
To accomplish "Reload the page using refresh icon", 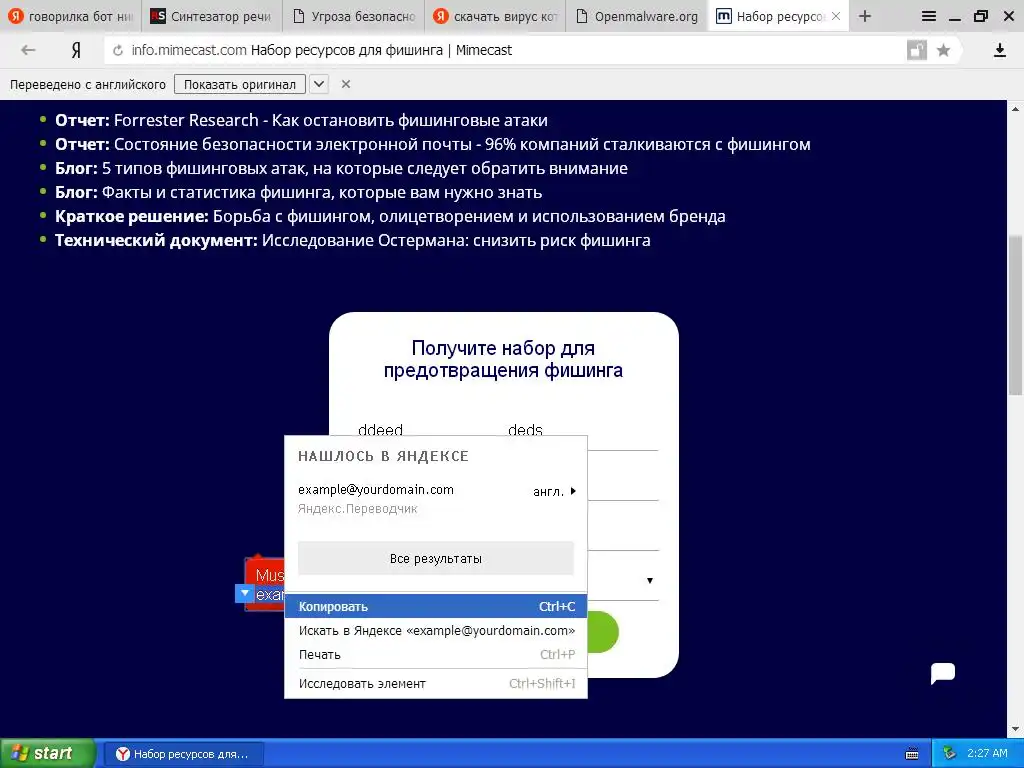I will [x=118, y=50].
